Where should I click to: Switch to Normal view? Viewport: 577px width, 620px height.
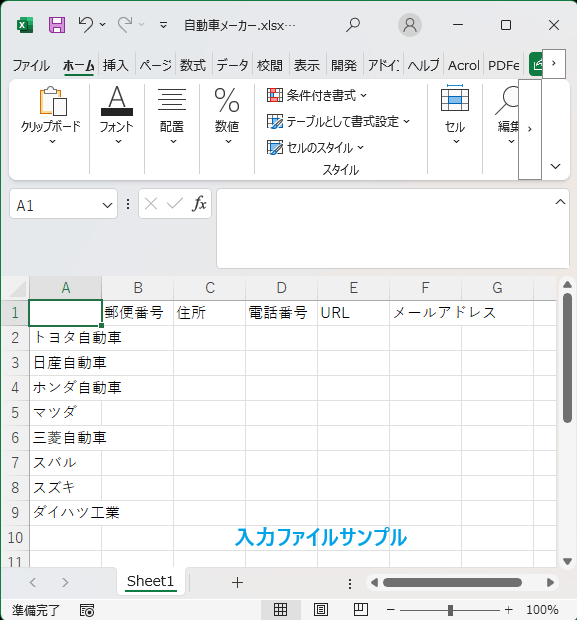(x=280, y=610)
